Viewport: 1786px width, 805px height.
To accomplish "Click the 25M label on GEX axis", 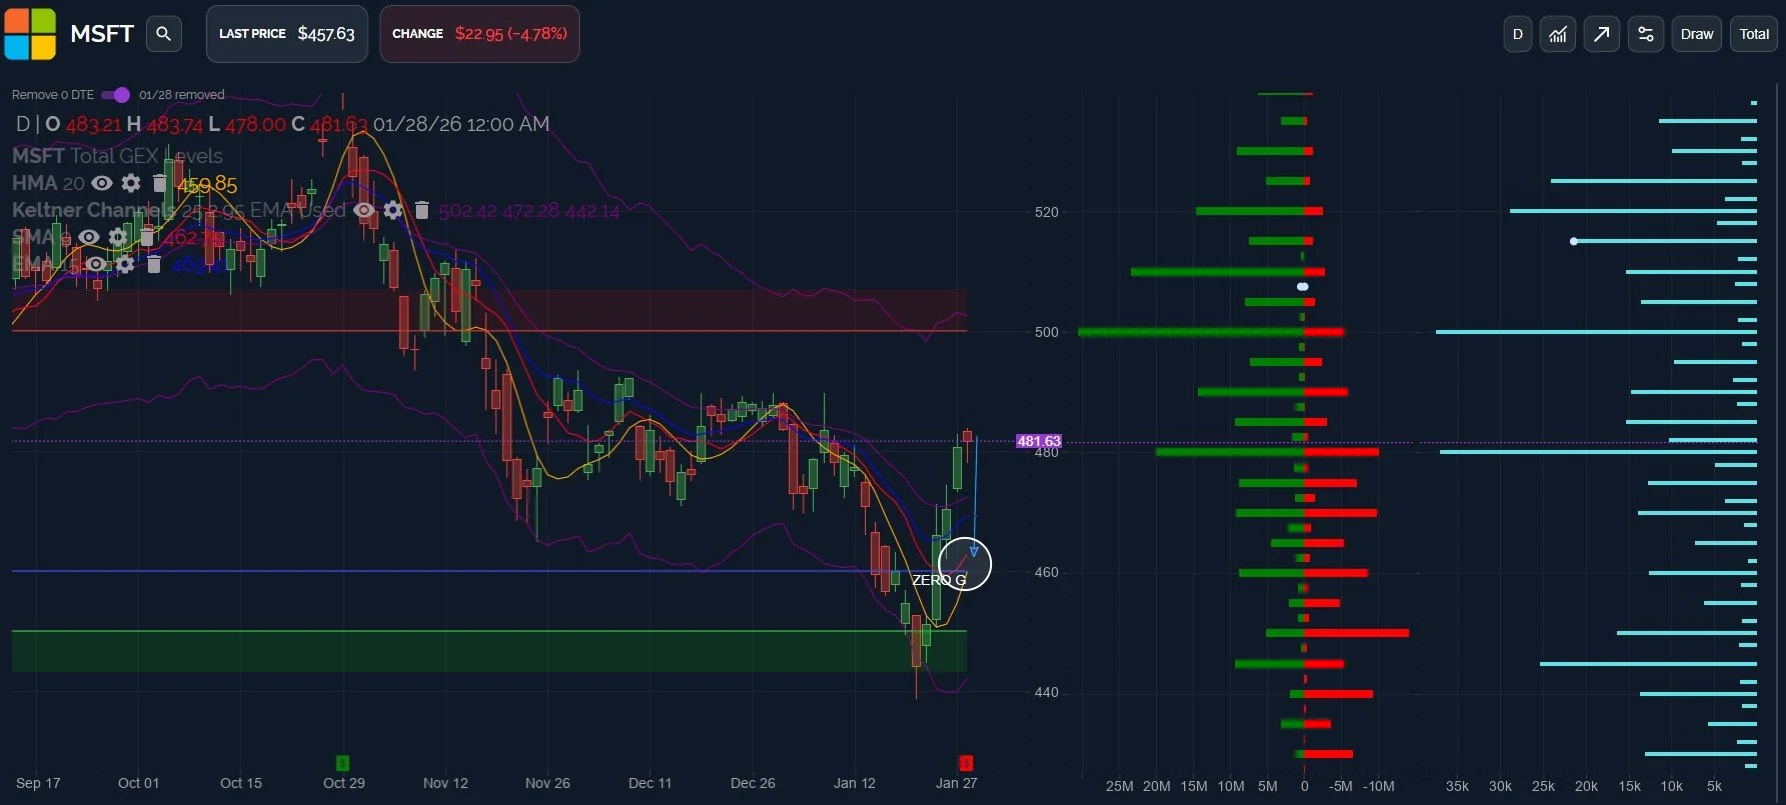I will [1119, 786].
